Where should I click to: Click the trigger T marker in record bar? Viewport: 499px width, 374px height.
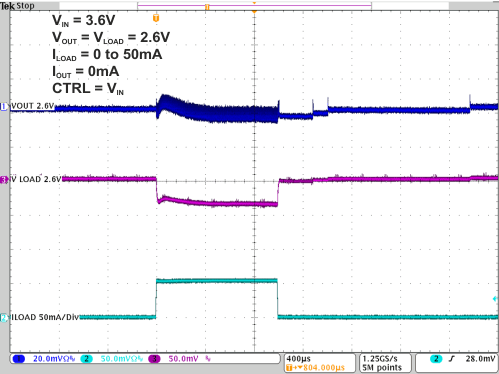coord(207,7)
